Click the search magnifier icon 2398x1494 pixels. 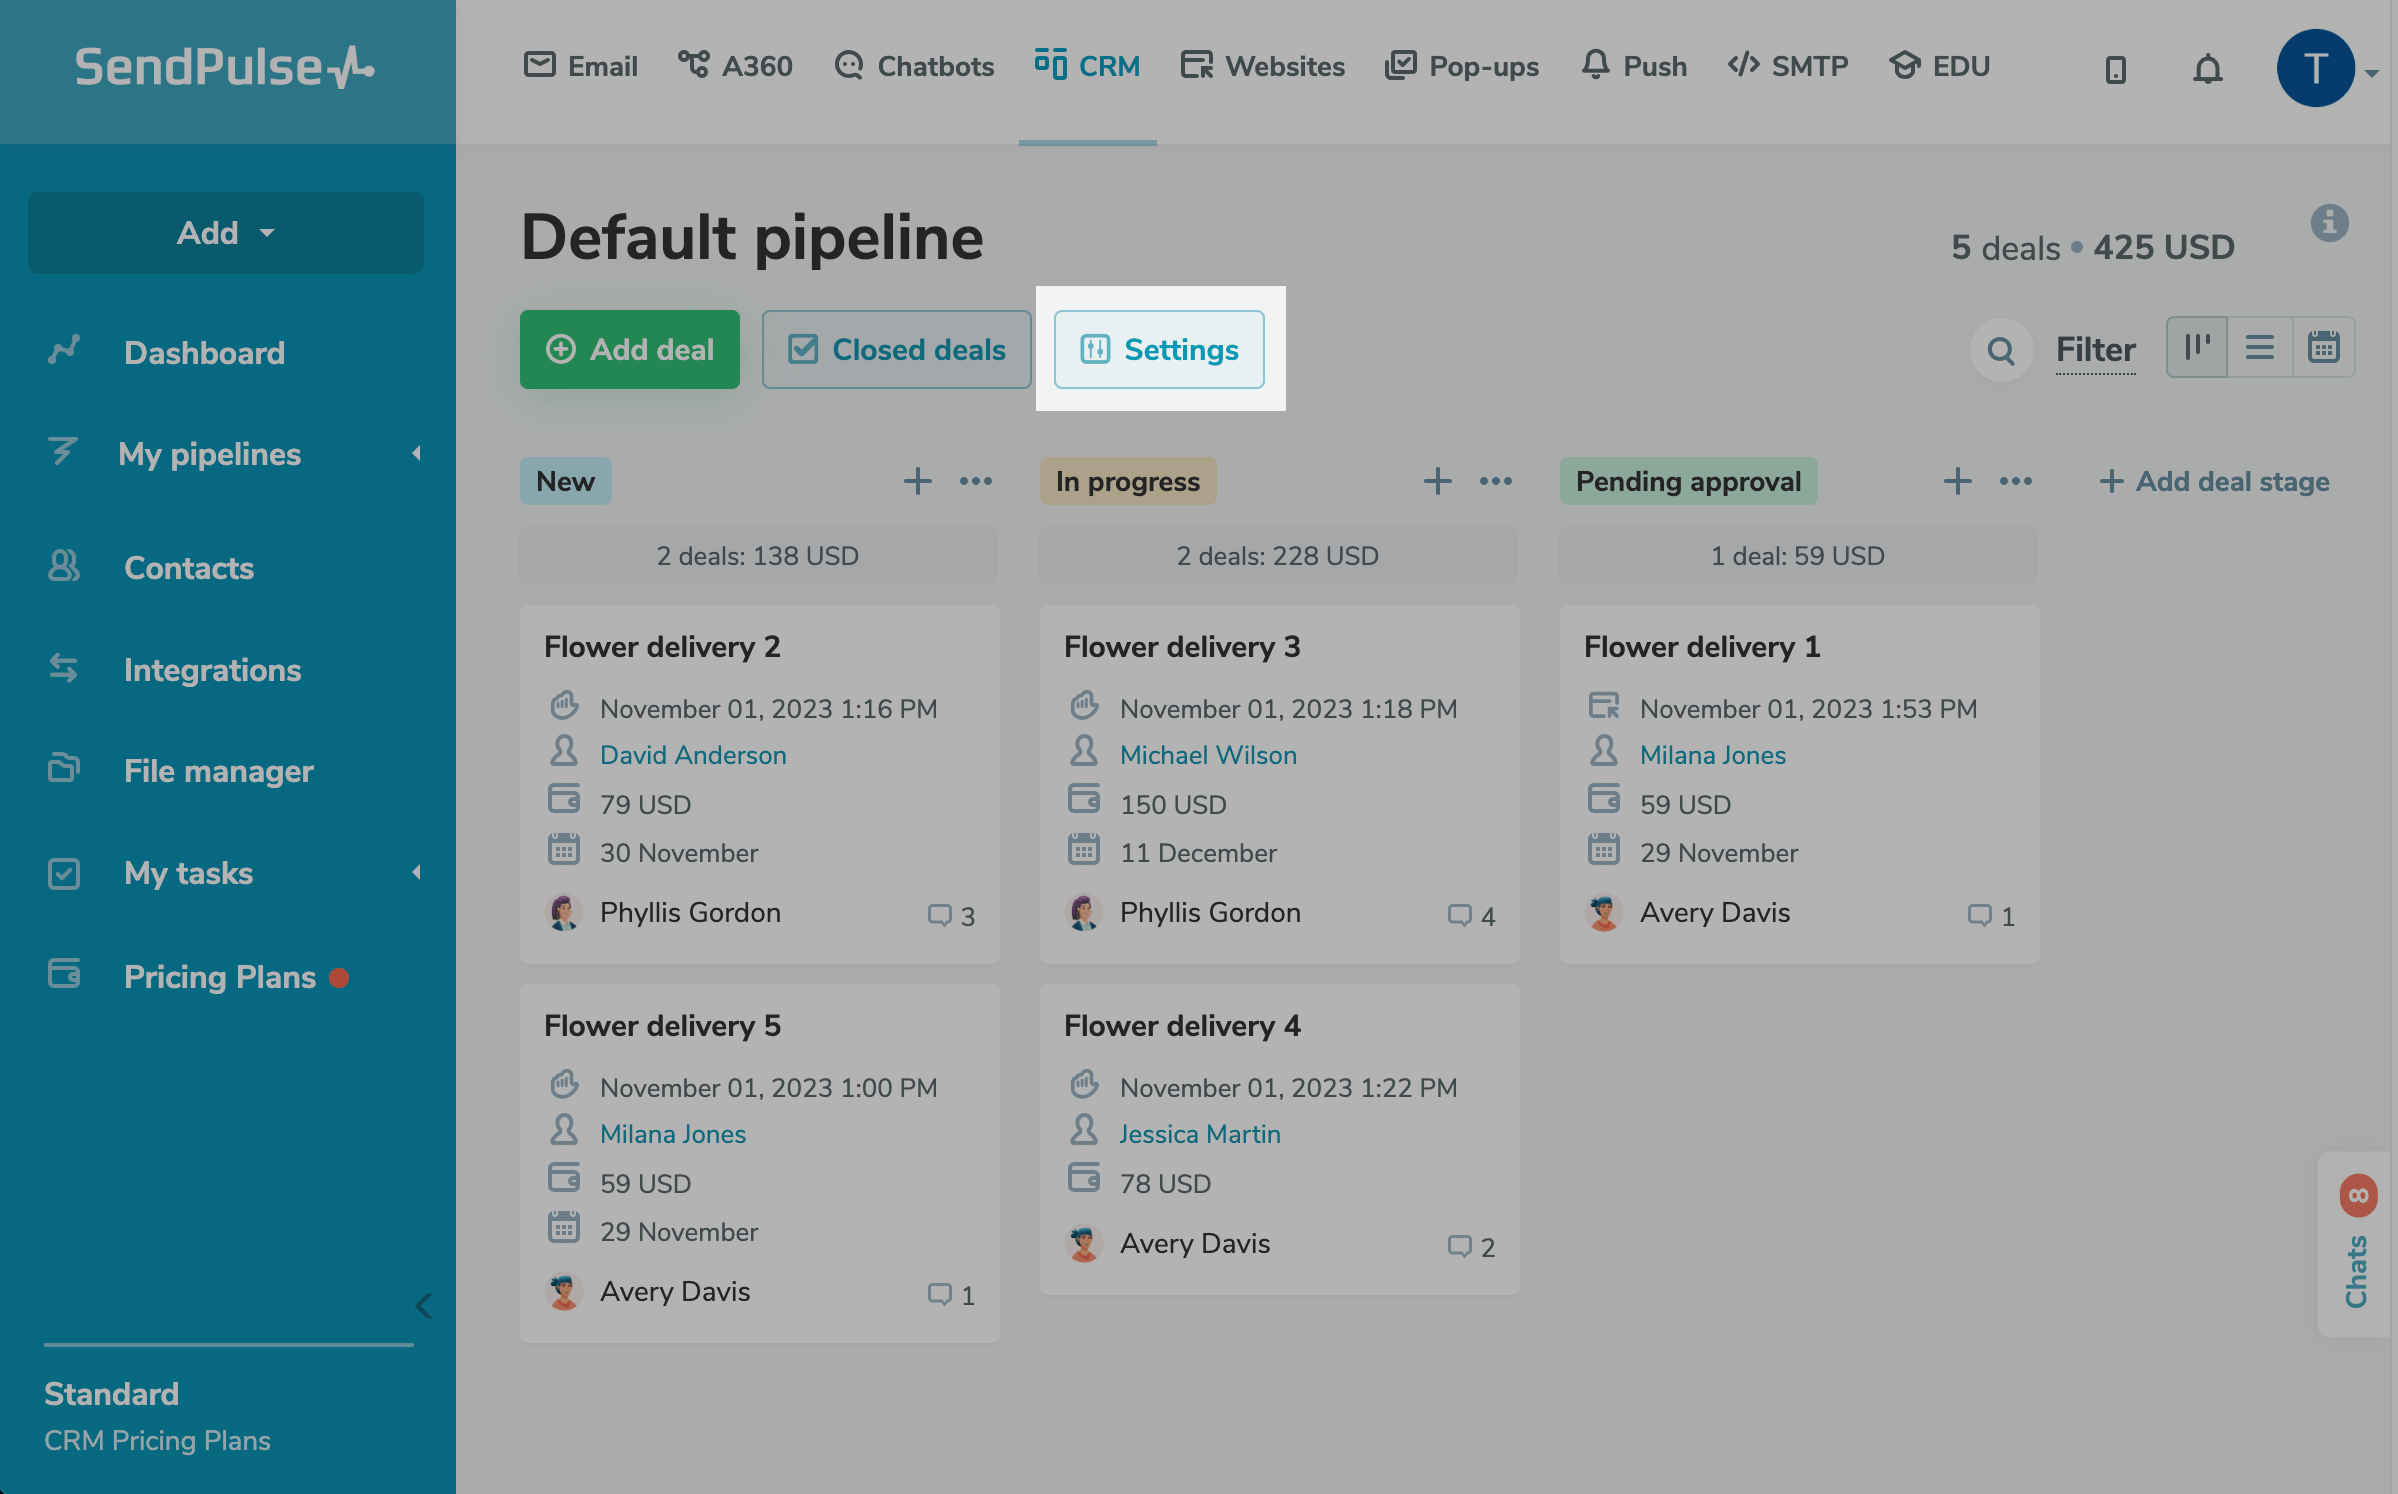click(2001, 351)
